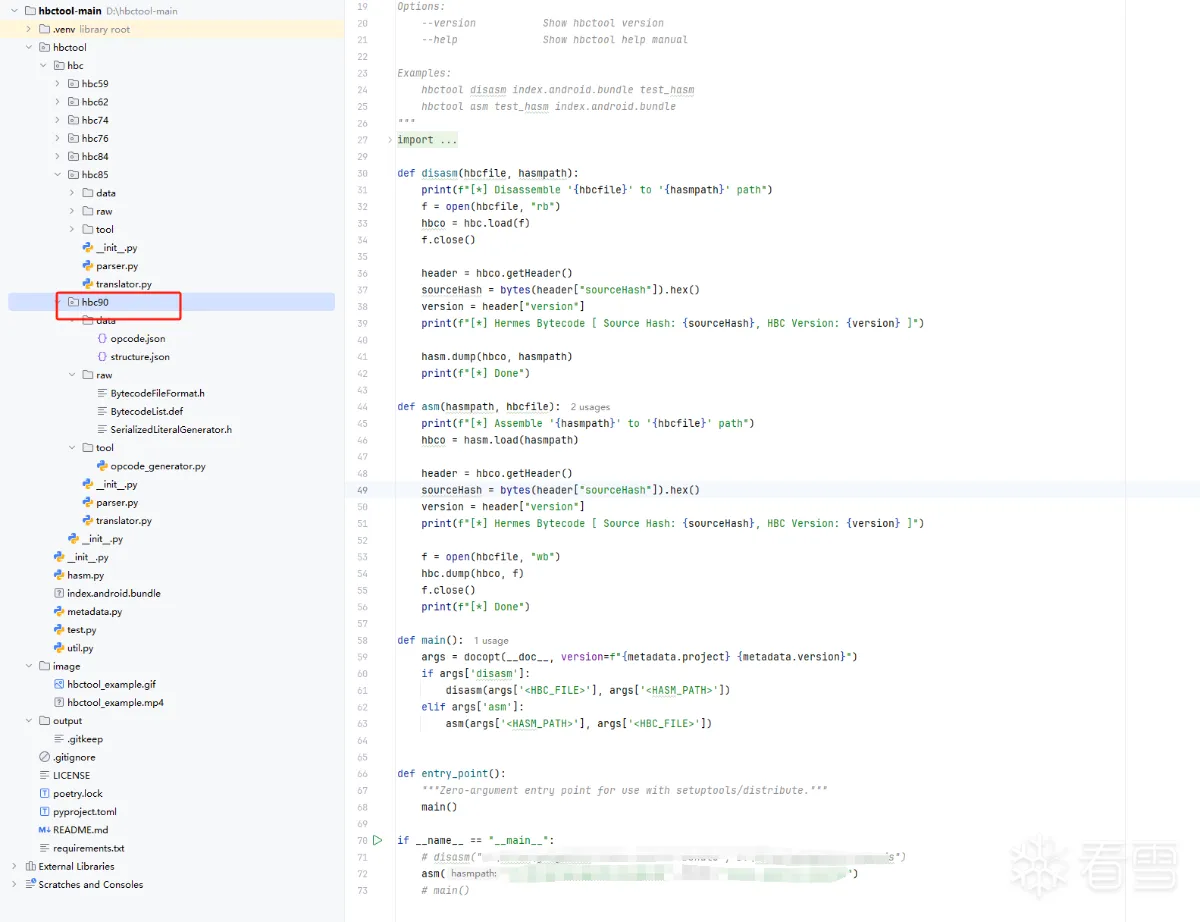
Task: Click the Python file icon beside hasm.py
Action: point(59,575)
